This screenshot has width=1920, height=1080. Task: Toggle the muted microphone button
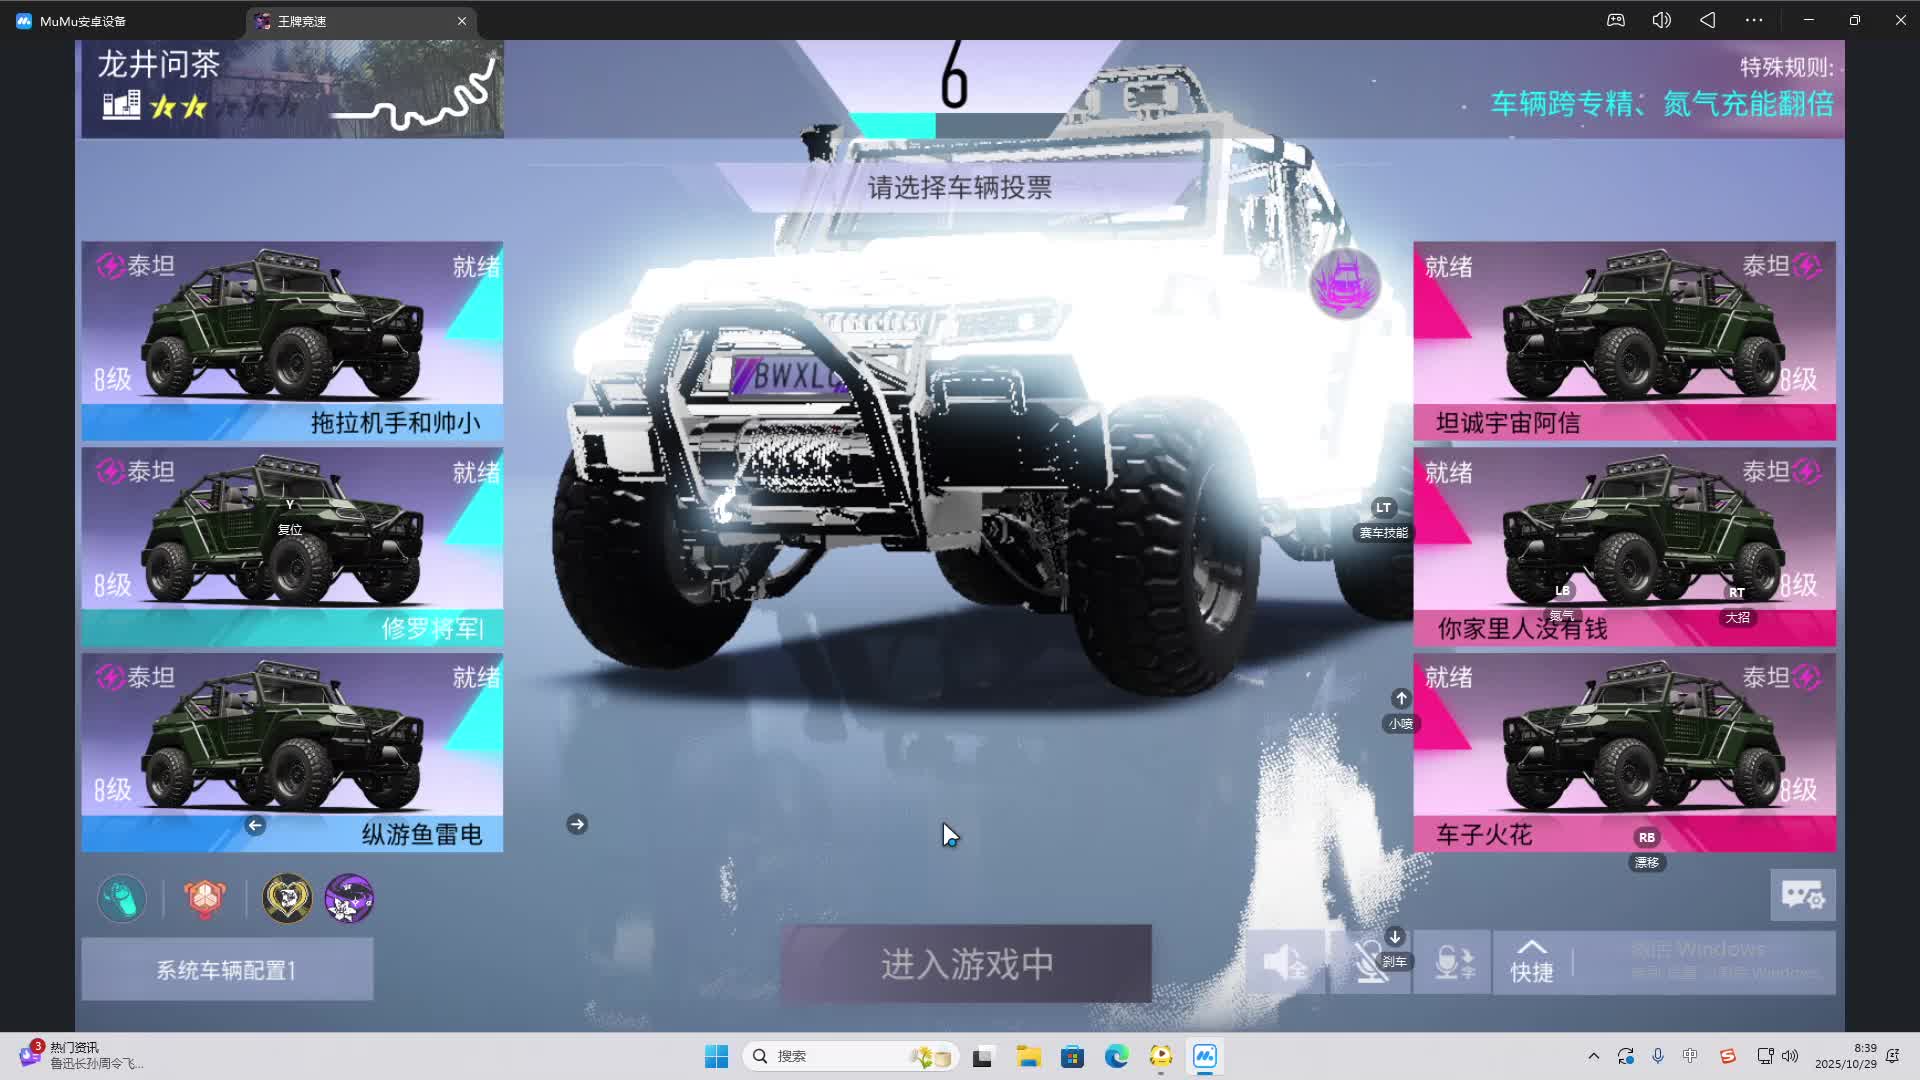coord(1370,962)
